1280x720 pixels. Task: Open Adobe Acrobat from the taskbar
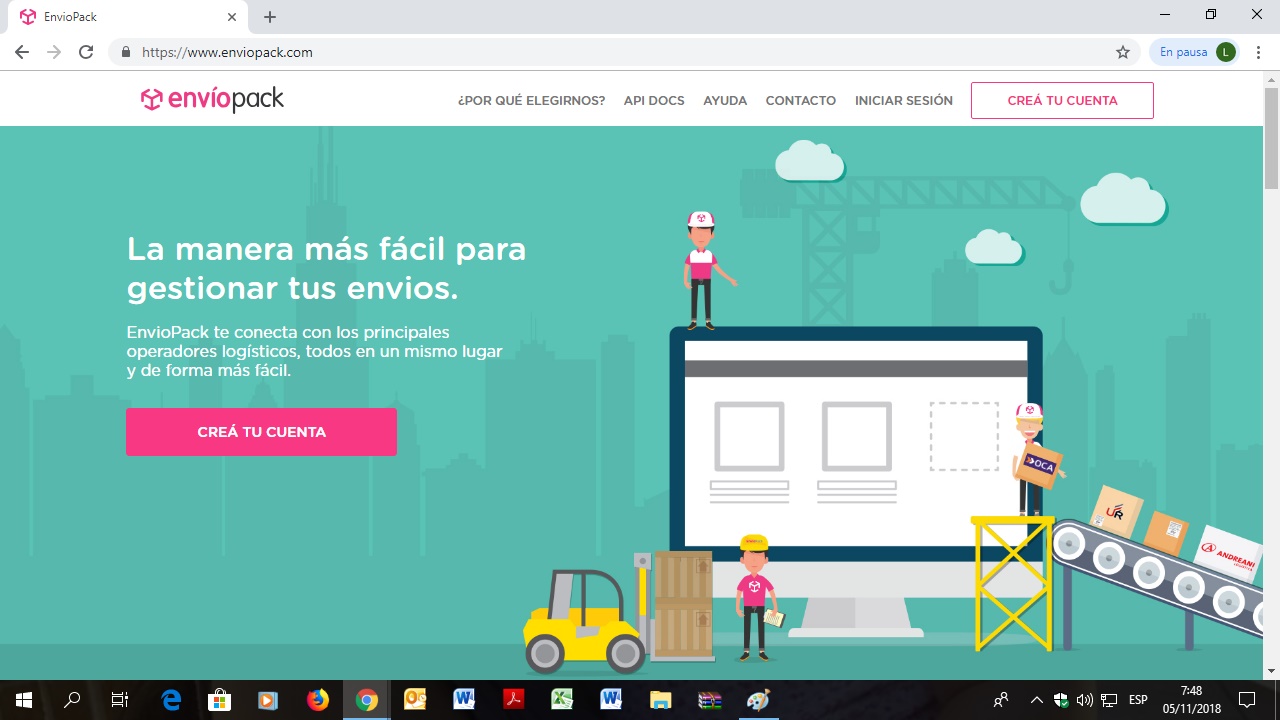pyautogui.click(x=513, y=700)
